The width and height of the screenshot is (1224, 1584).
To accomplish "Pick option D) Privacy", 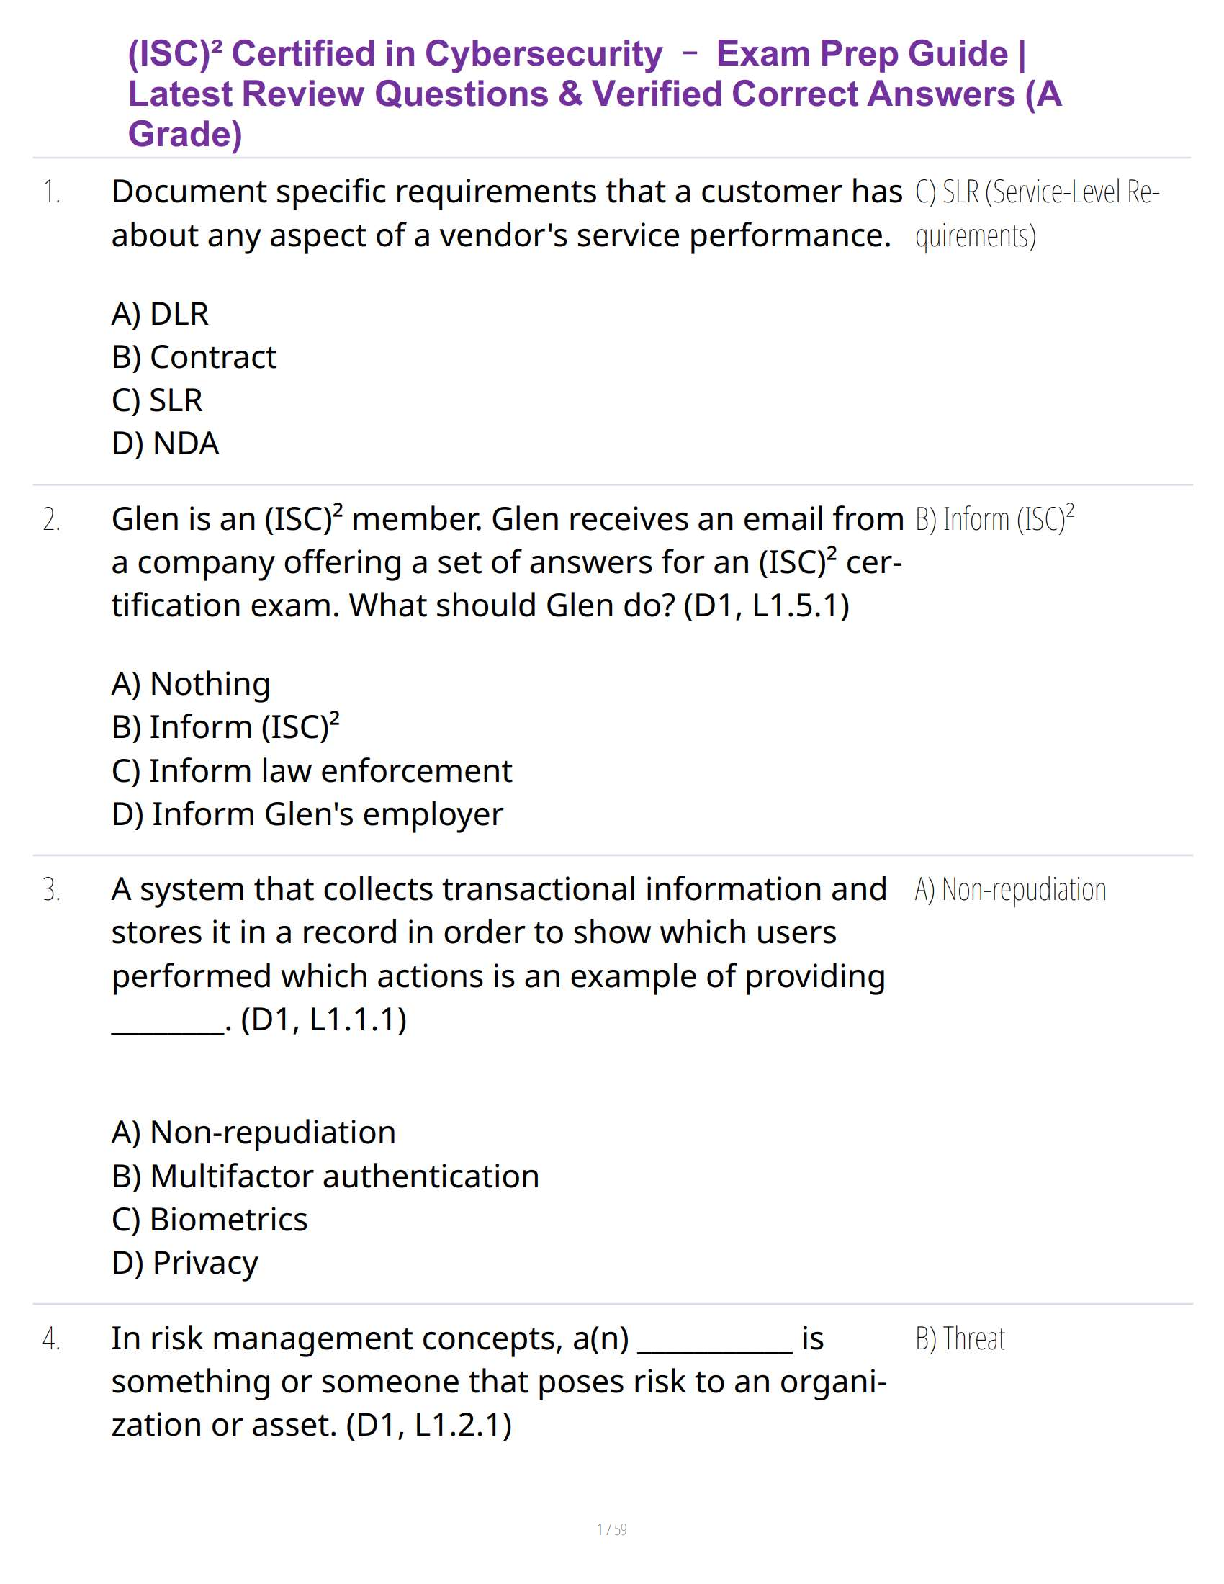I will (x=185, y=1263).
